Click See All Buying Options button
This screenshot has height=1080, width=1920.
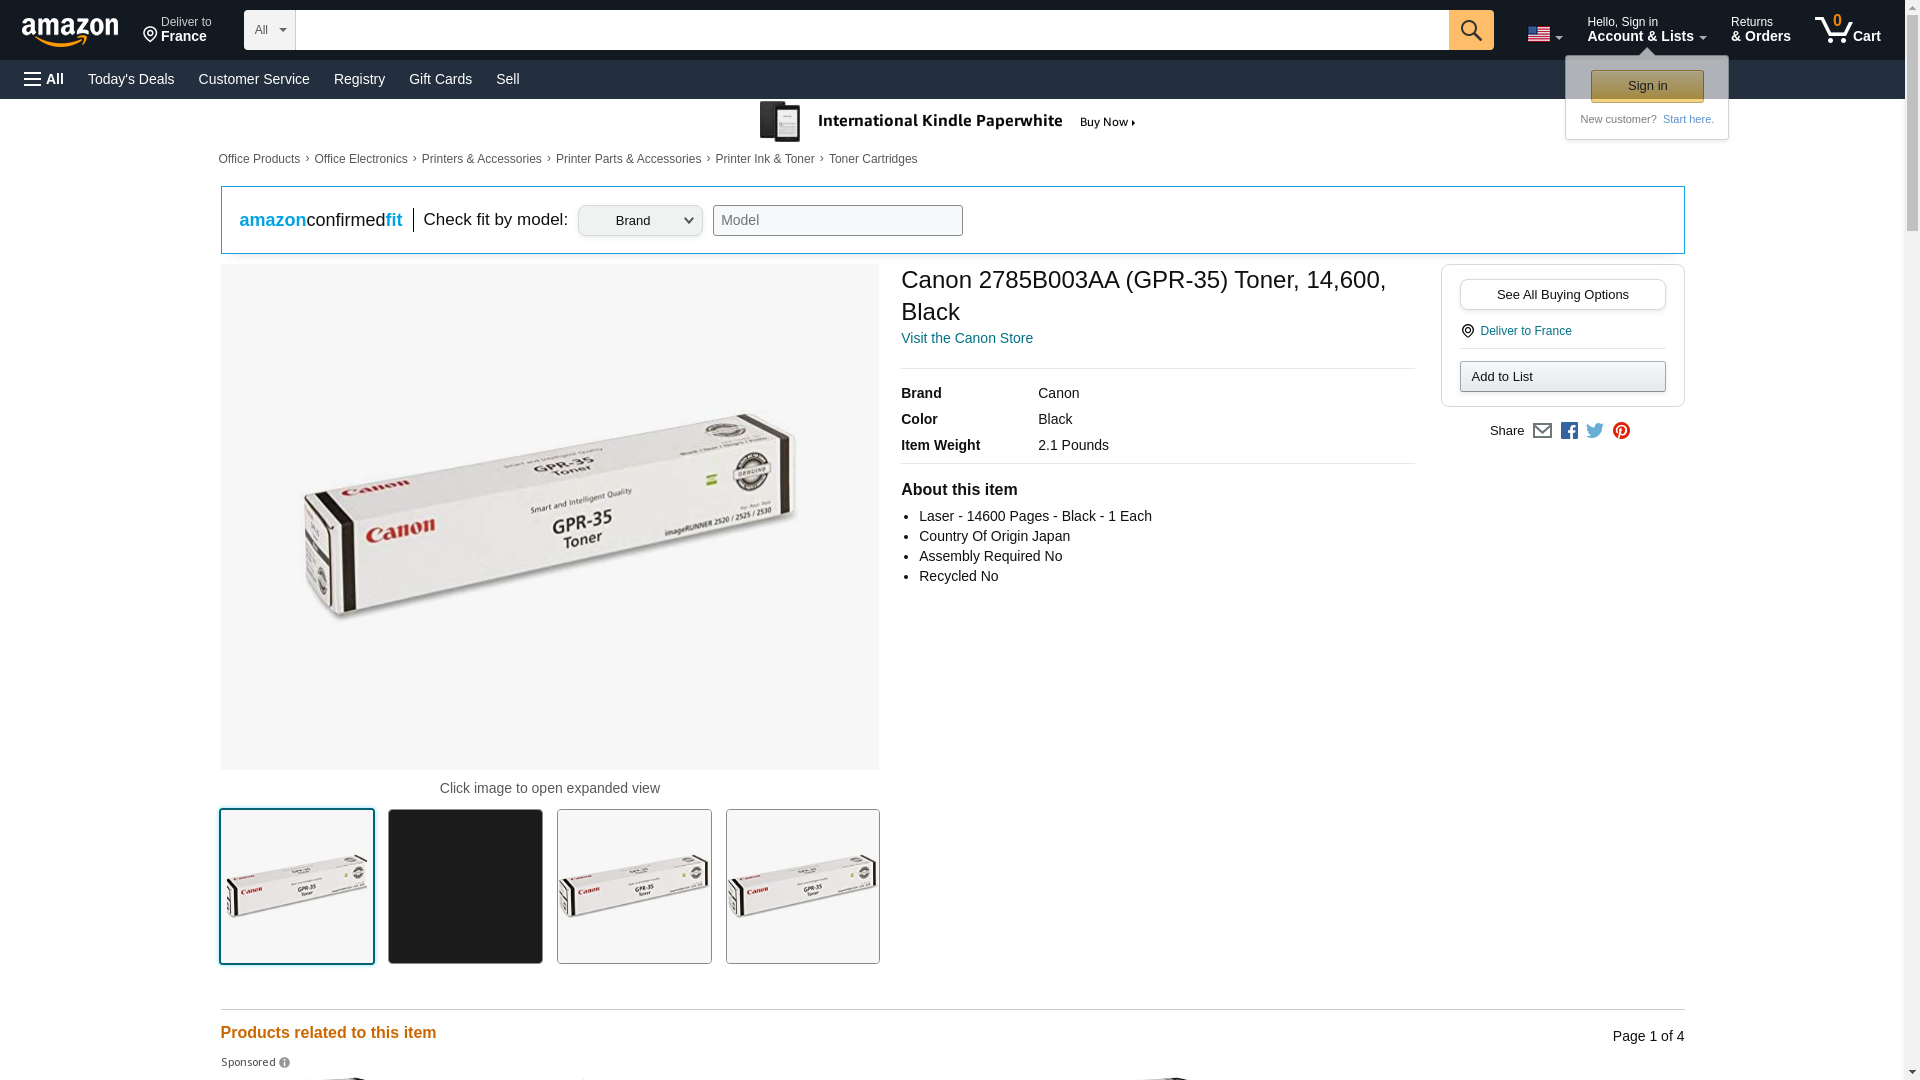[1562, 295]
